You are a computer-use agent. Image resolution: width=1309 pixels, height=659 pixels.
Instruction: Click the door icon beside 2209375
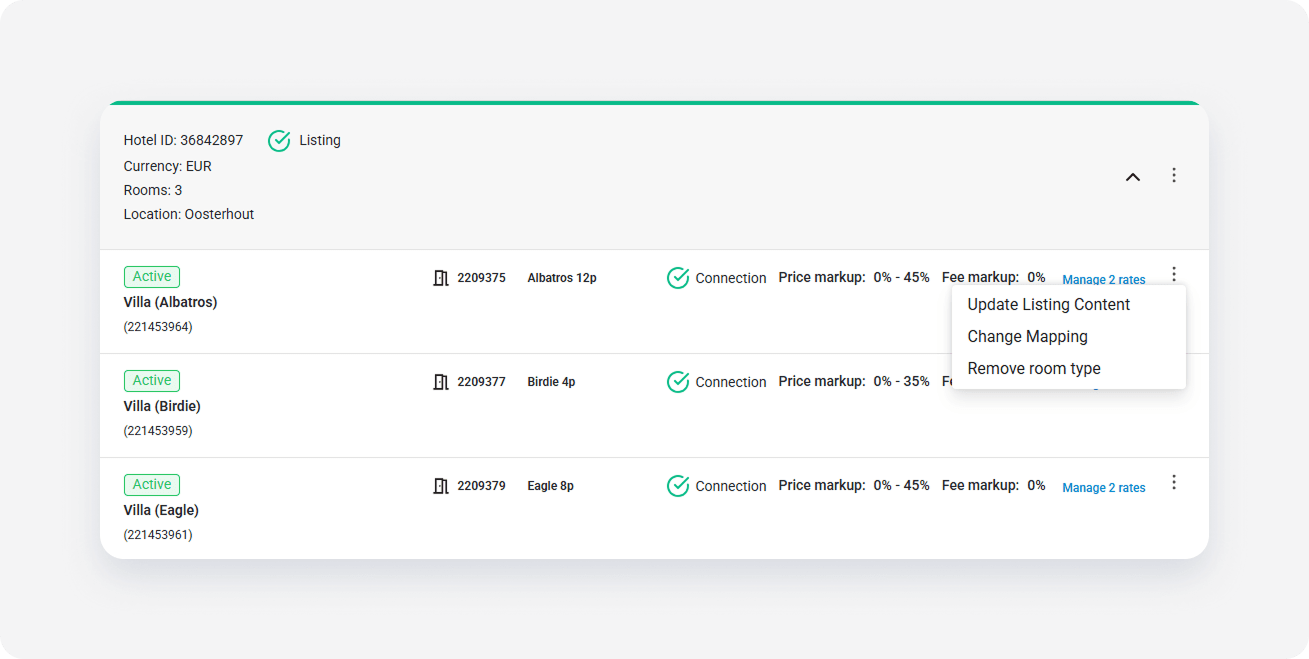pyautogui.click(x=441, y=278)
